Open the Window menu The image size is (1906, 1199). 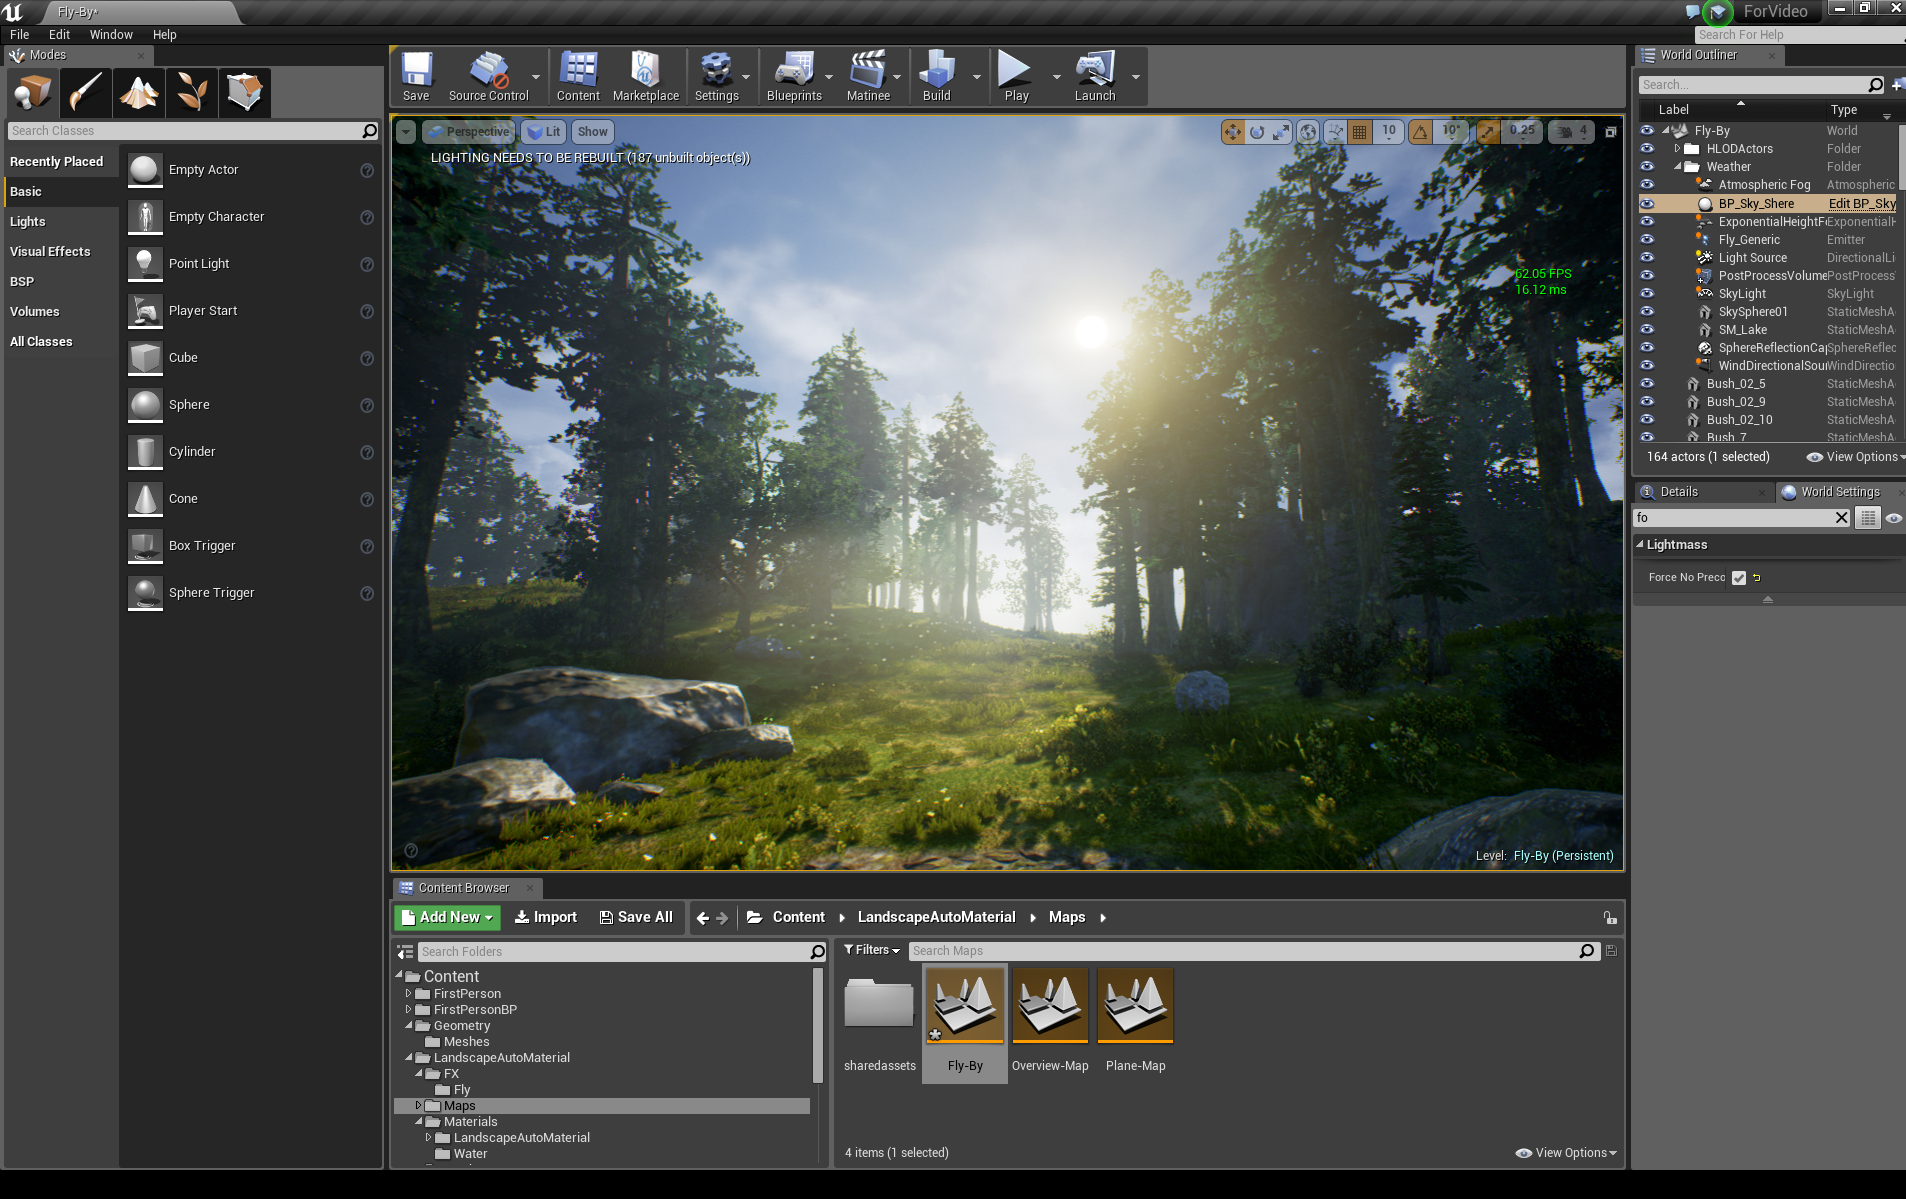111,35
